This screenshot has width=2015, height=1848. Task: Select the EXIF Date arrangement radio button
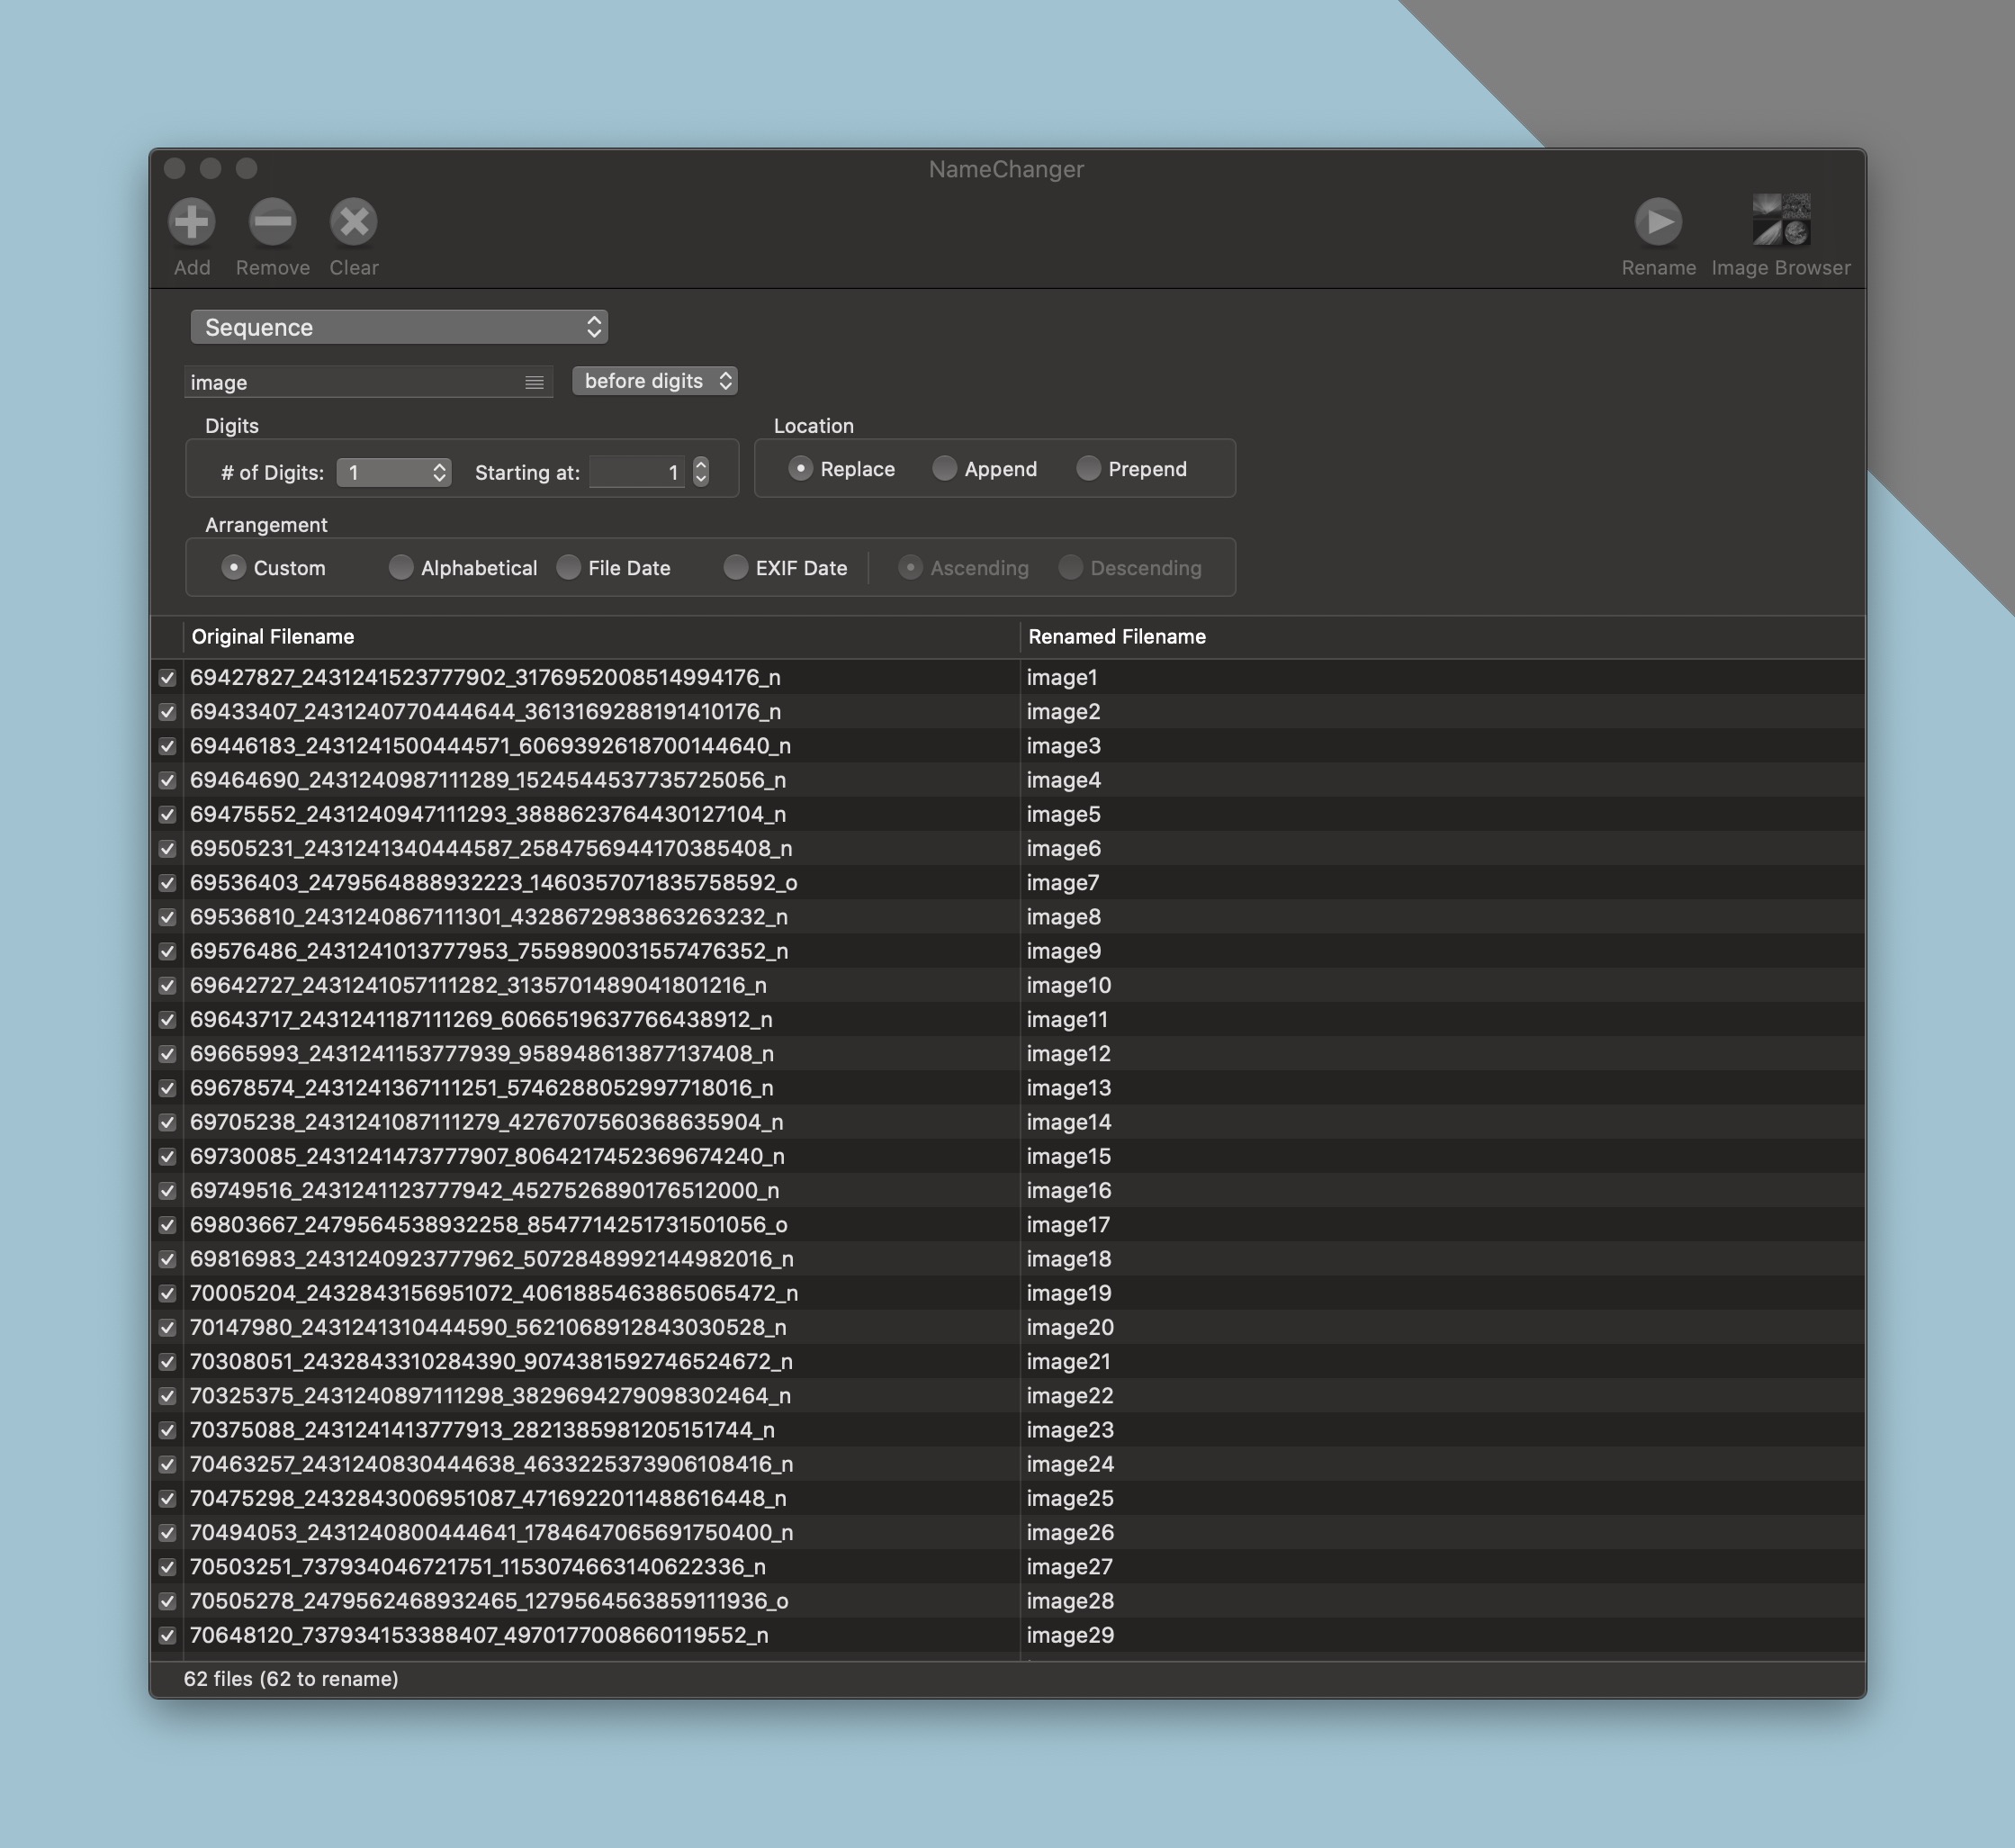click(735, 567)
